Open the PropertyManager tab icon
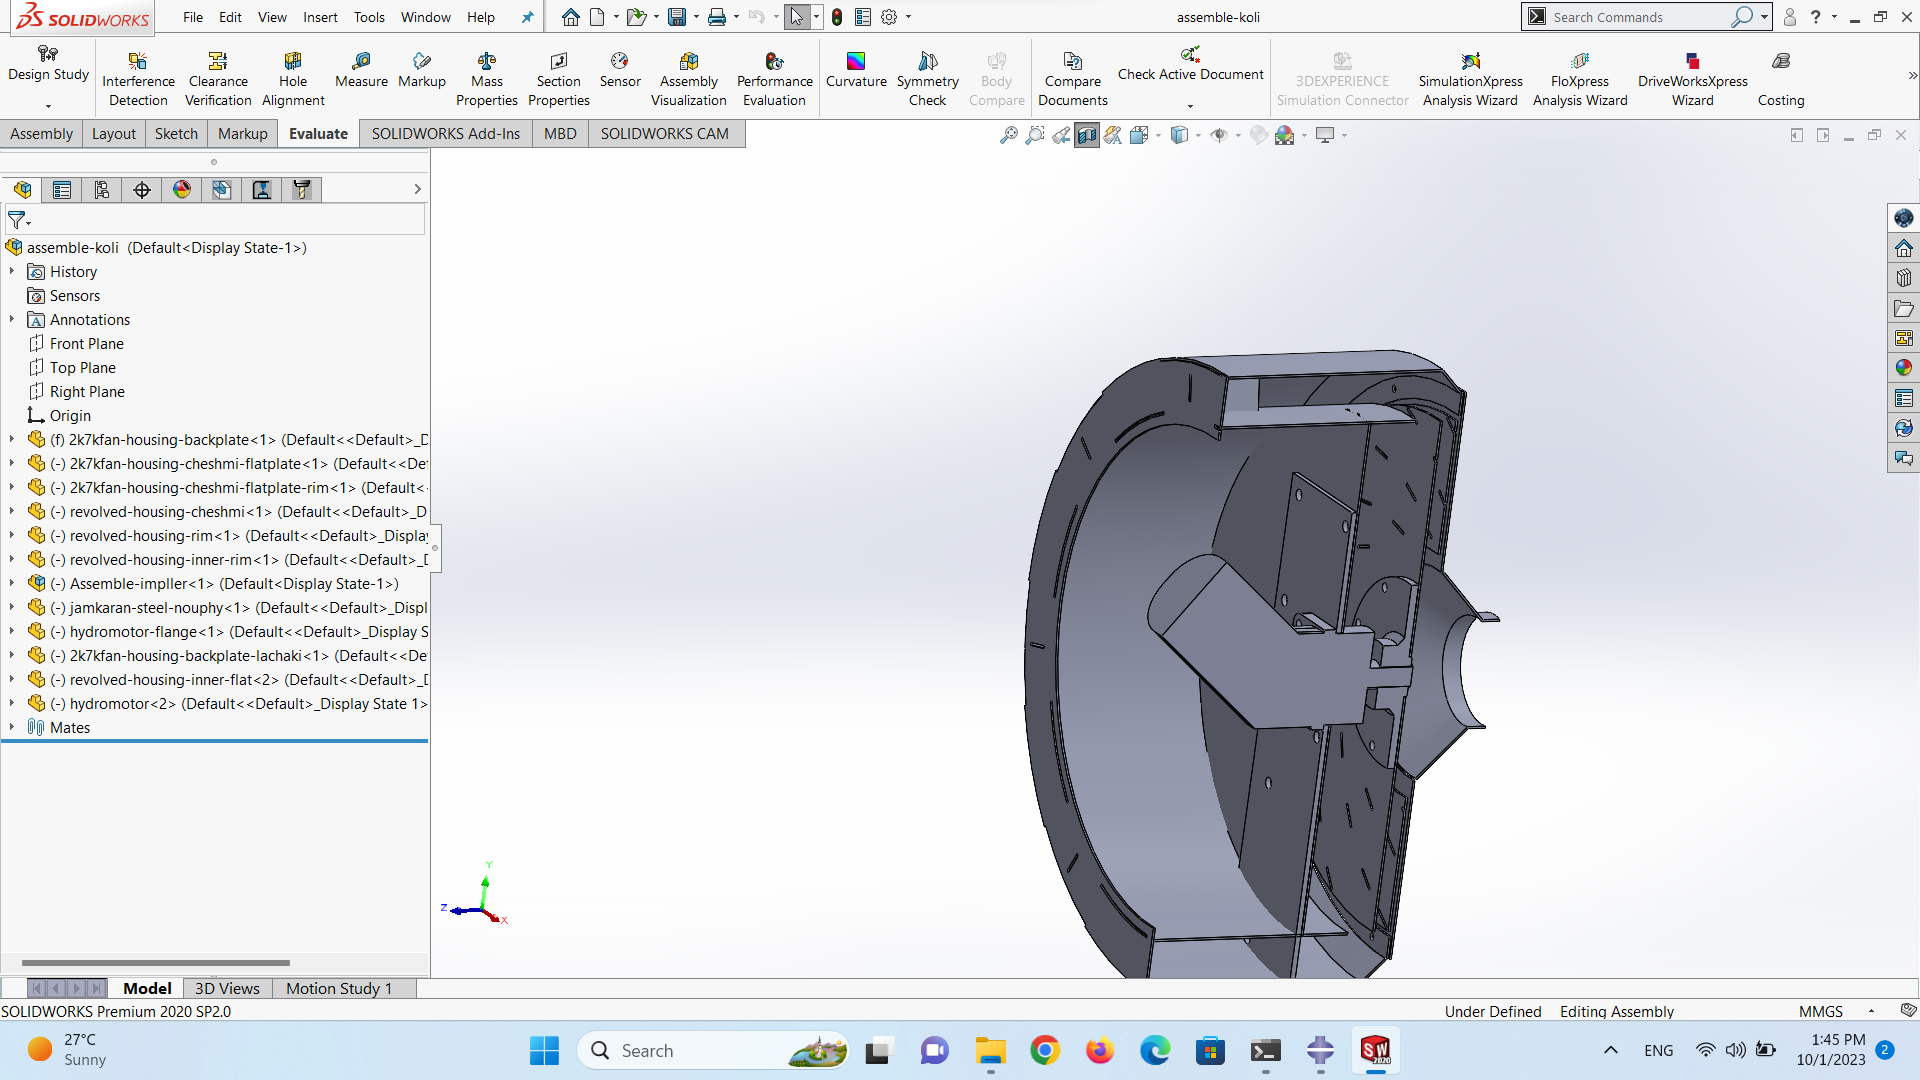 click(62, 190)
